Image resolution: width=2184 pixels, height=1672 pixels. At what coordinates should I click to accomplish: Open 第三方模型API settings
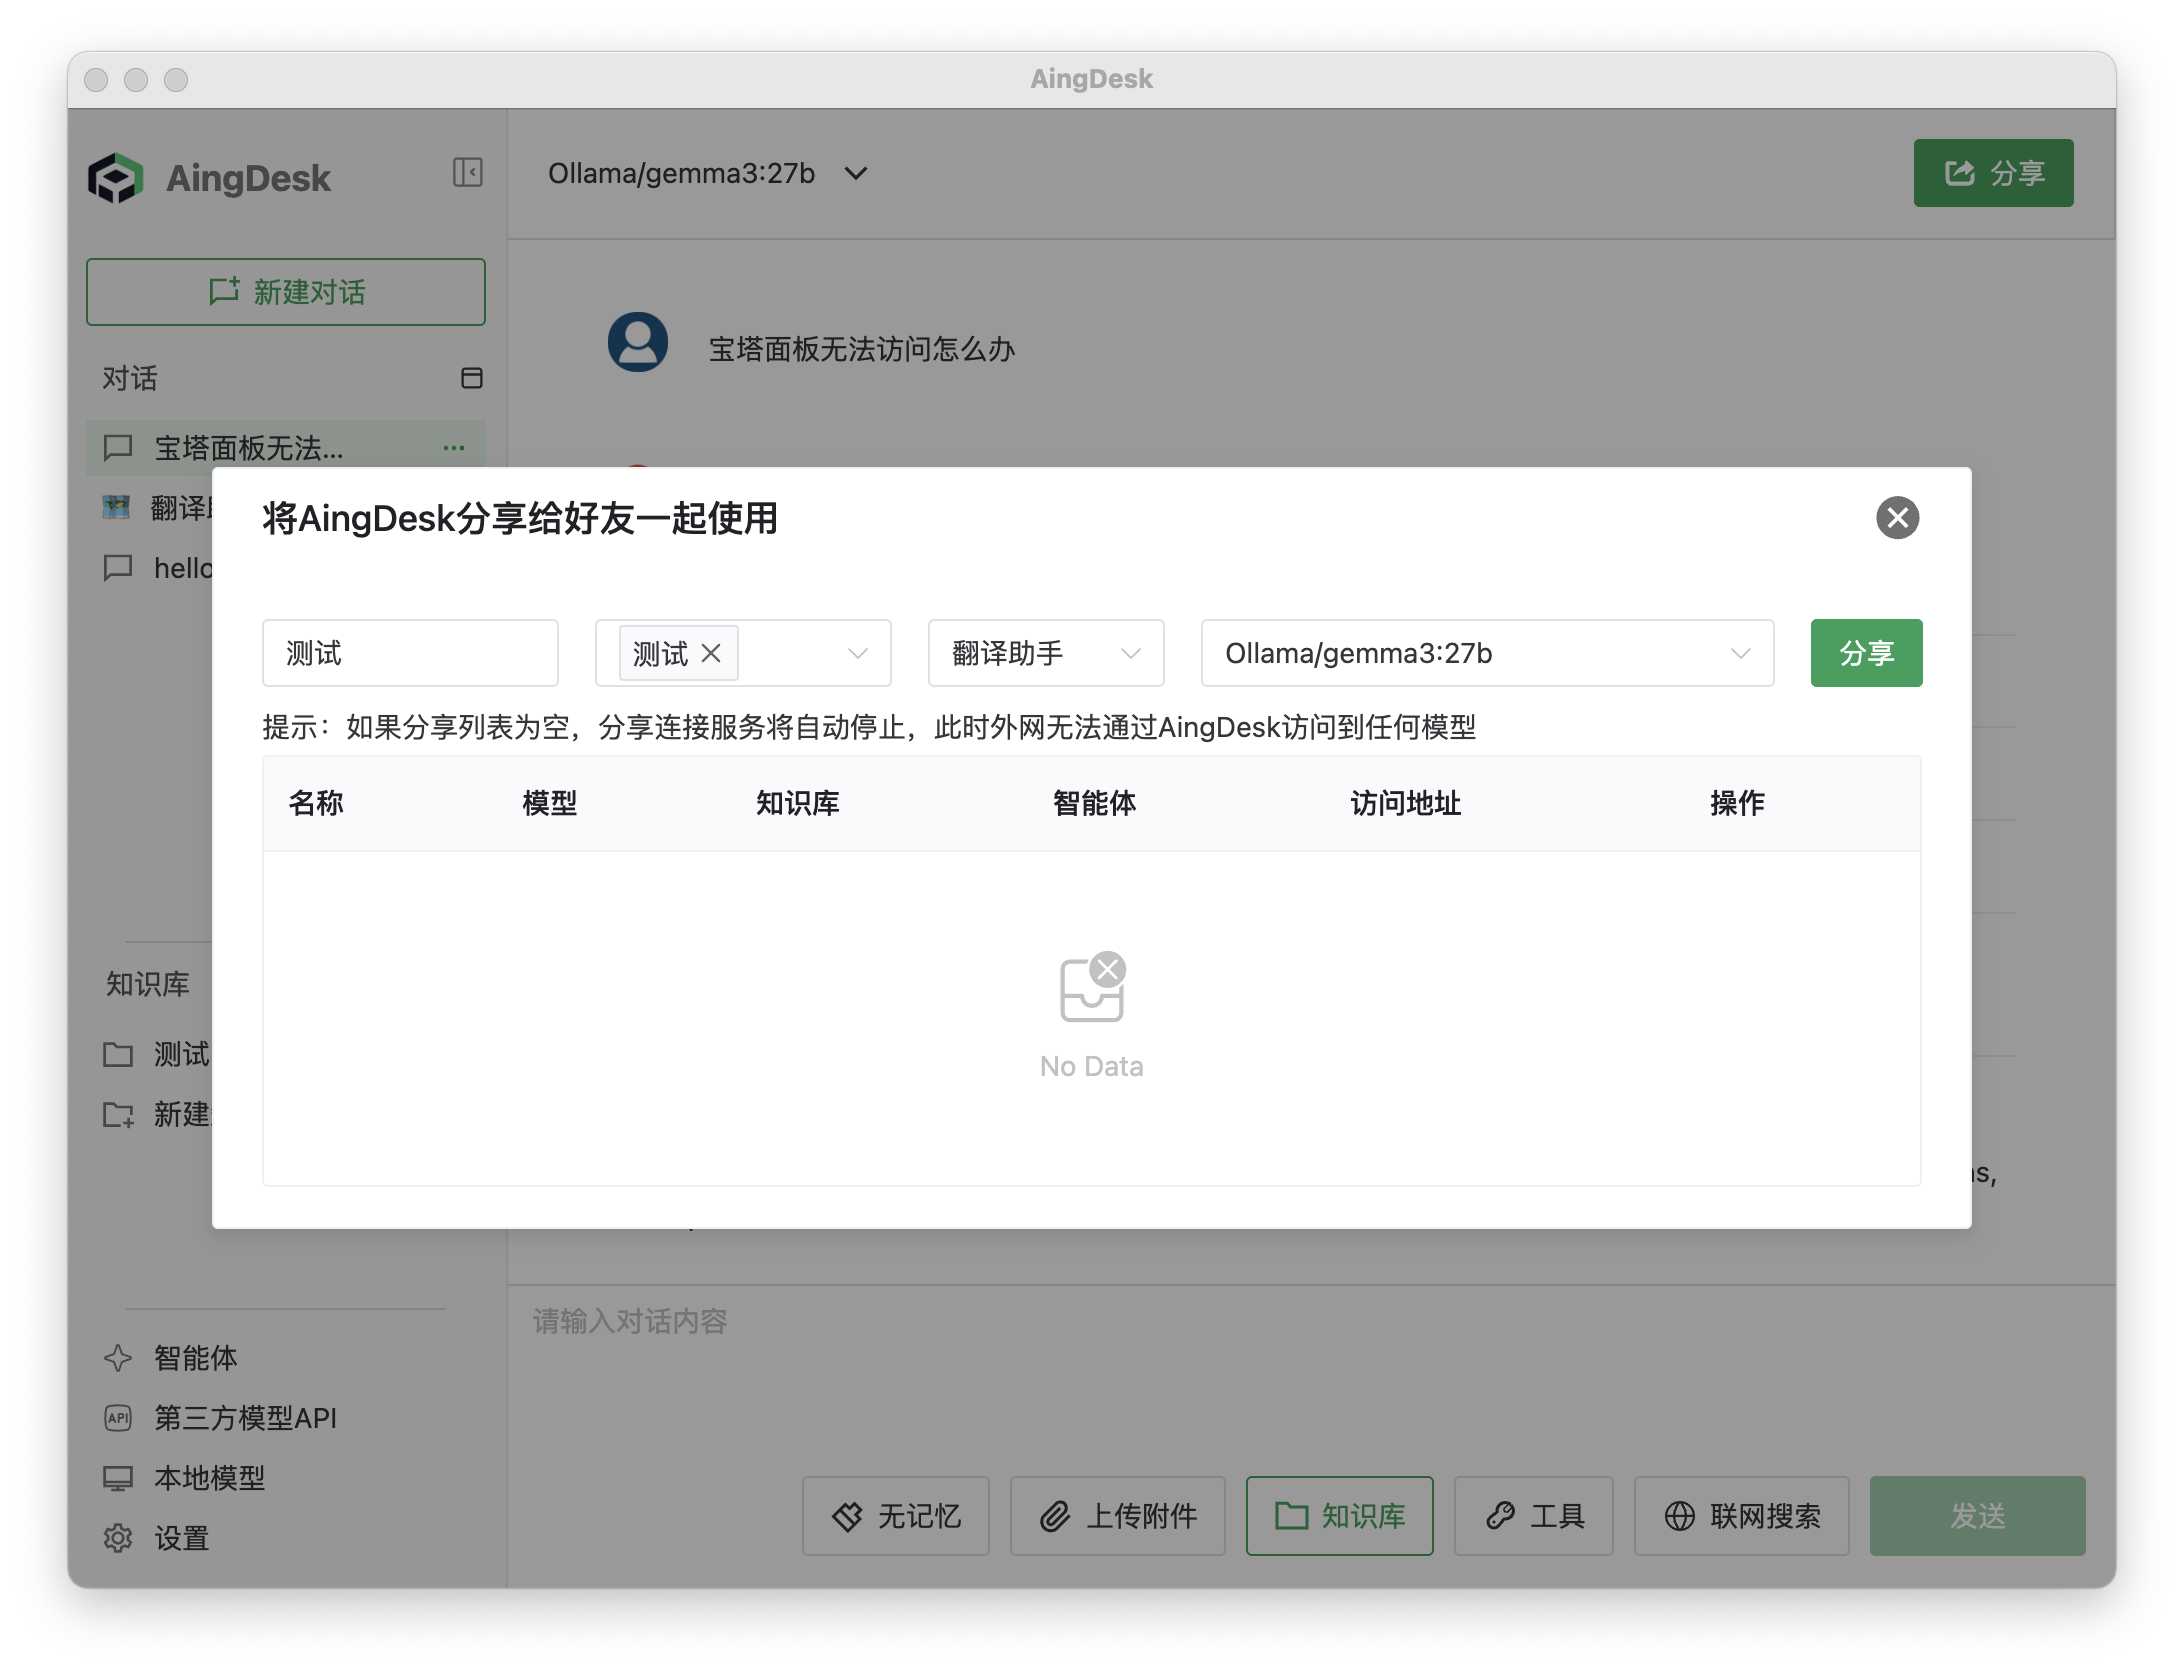pyautogui.click(x=244, y=1418)
